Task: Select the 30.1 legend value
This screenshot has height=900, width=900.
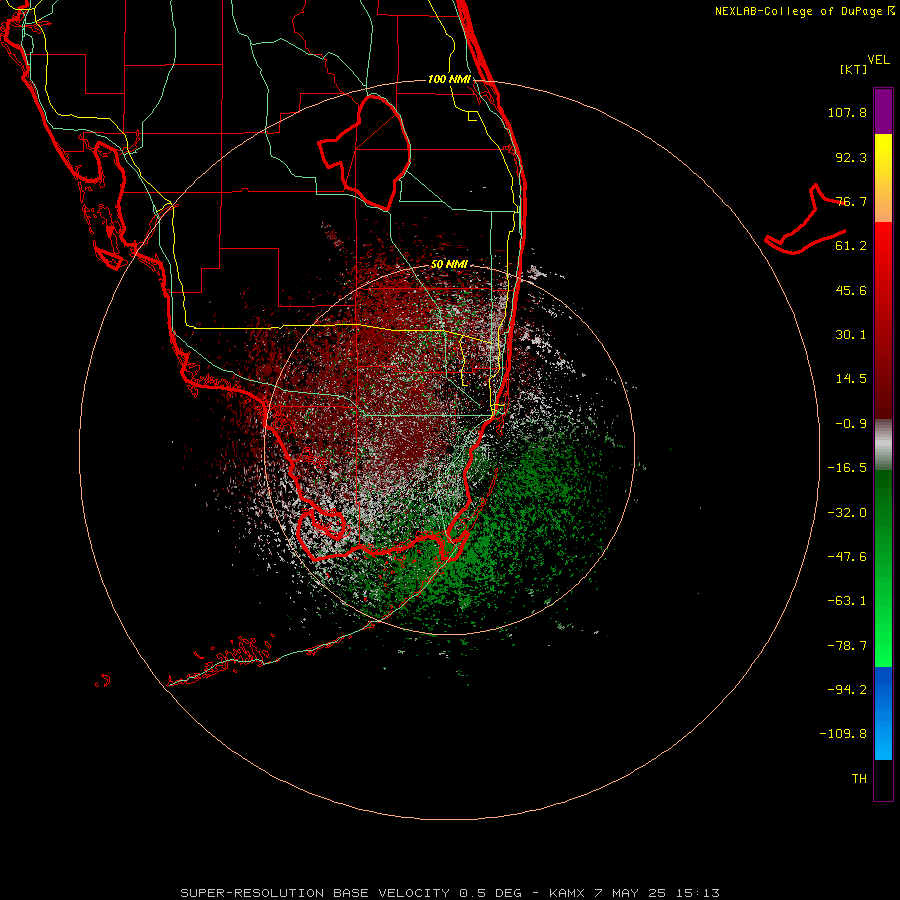Action: pyautogui.click(x=851, y=335)
